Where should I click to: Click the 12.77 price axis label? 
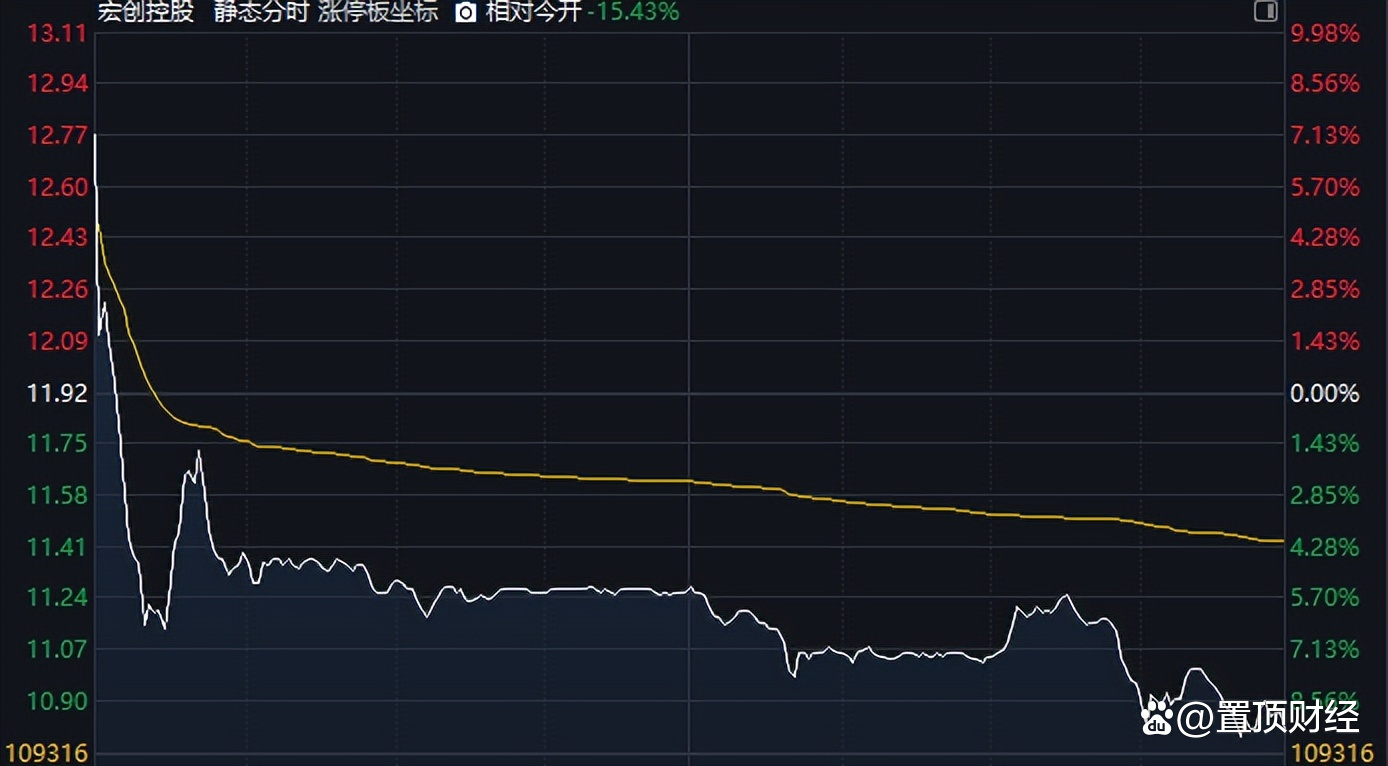click(57, 135)
